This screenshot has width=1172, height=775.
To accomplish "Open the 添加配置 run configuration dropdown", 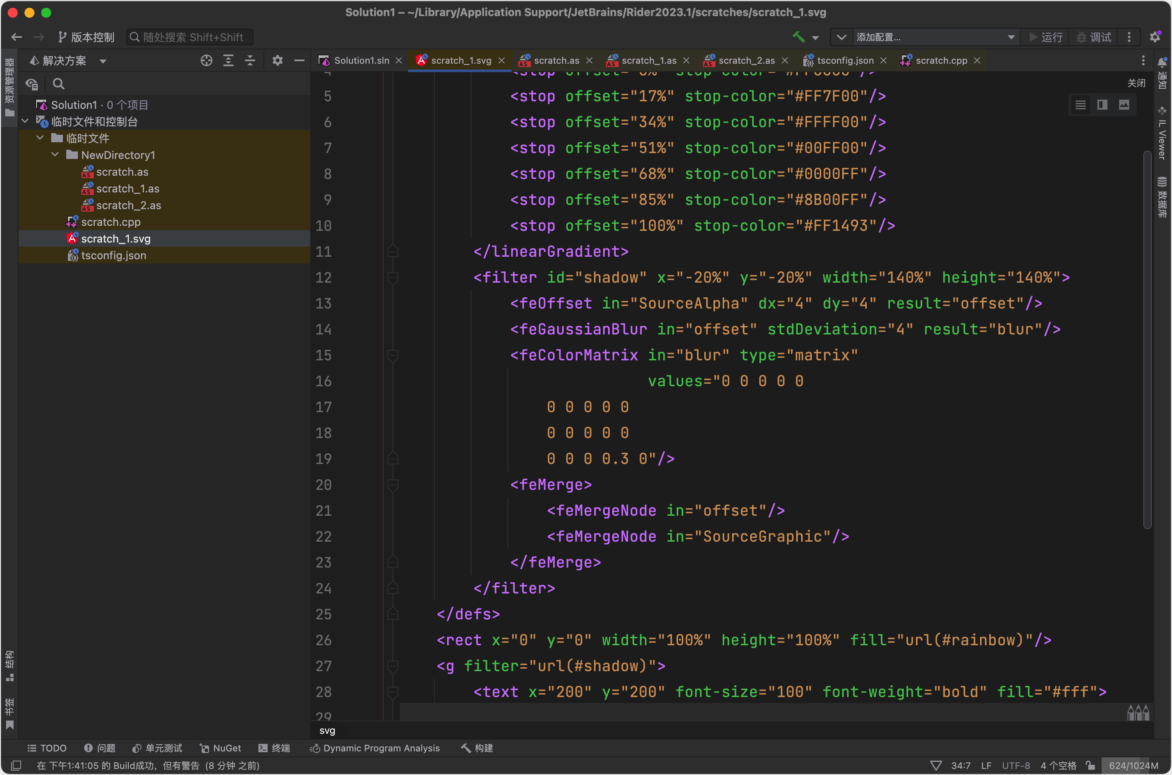I will pos(934,37).
